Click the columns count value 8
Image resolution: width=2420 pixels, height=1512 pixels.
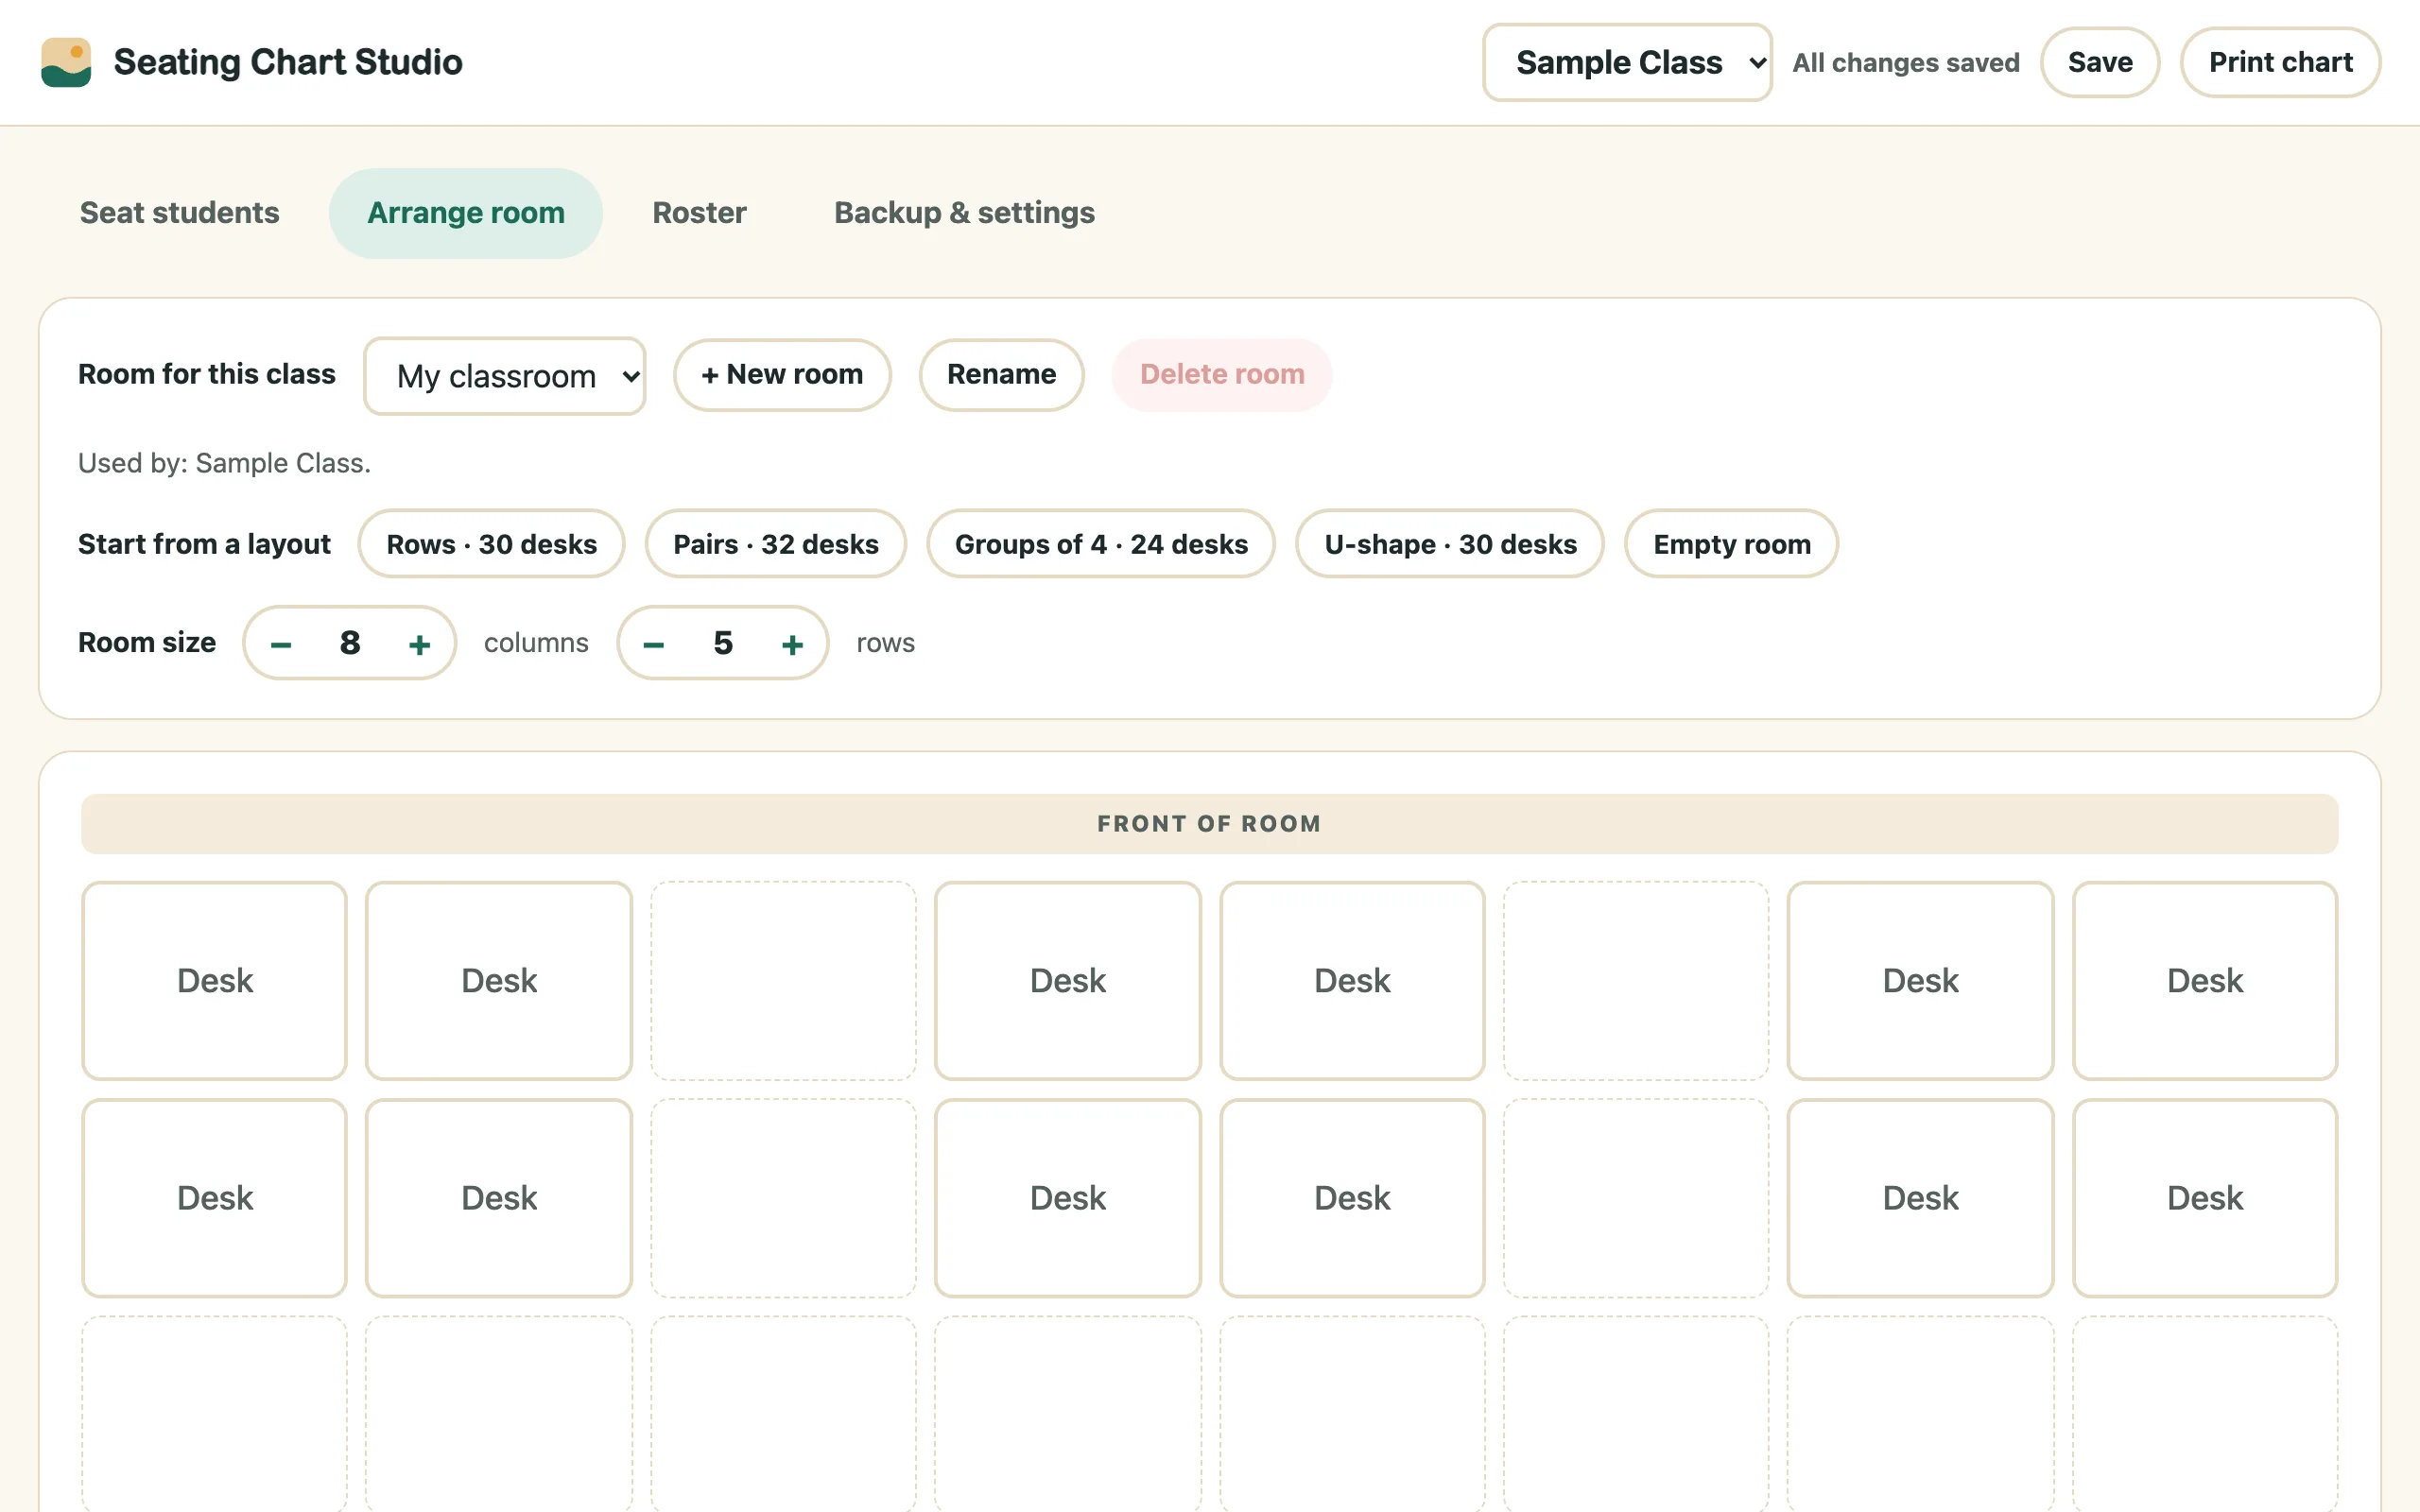[x=350, y=643]
